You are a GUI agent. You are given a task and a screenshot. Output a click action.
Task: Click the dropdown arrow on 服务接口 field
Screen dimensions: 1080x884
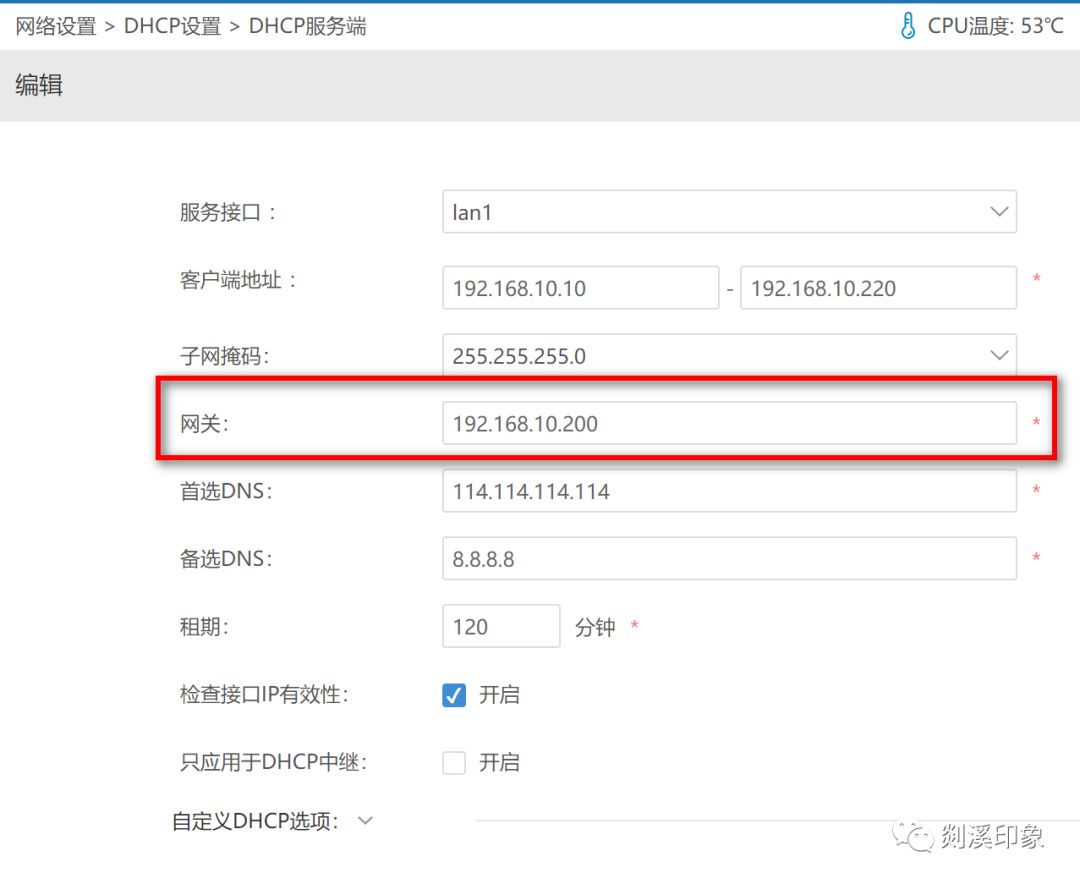(999, 212)
